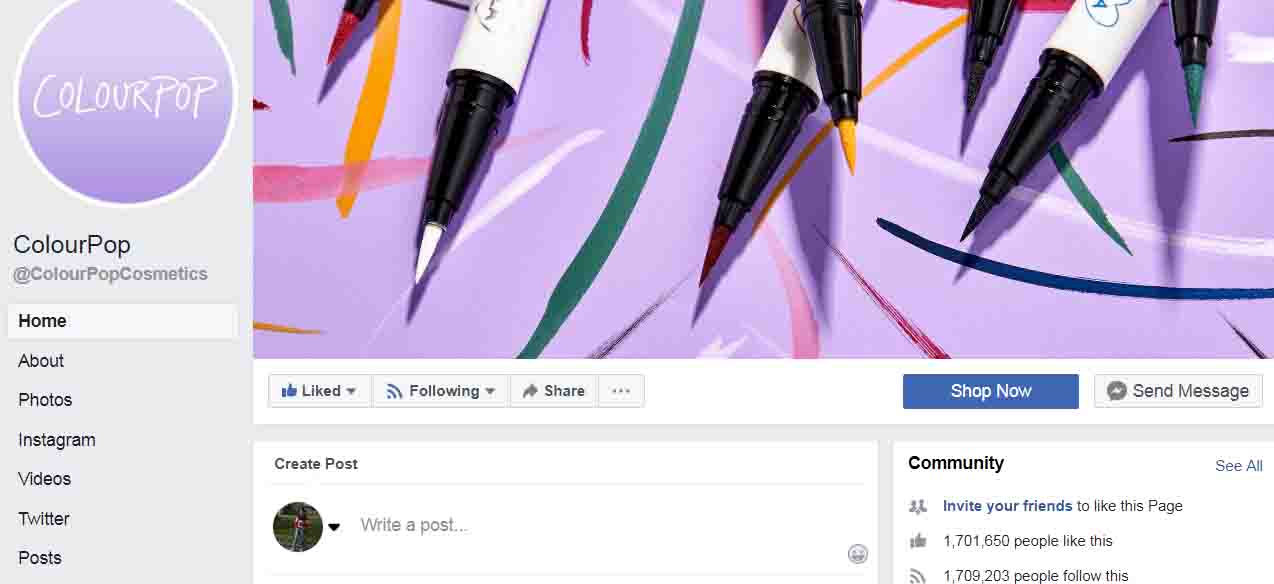This screenshot has height=584, width=1274.
Task: Open the emoji picker smiley icon
Action: (x=857, y=554)
